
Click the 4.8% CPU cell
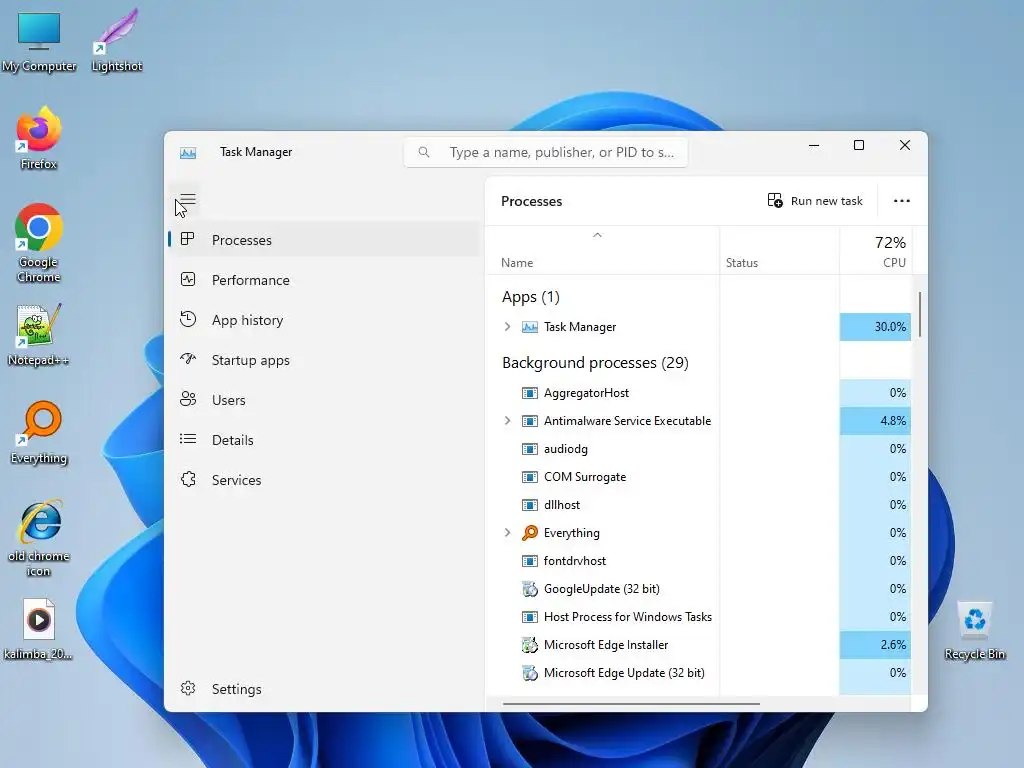(875, 421)
